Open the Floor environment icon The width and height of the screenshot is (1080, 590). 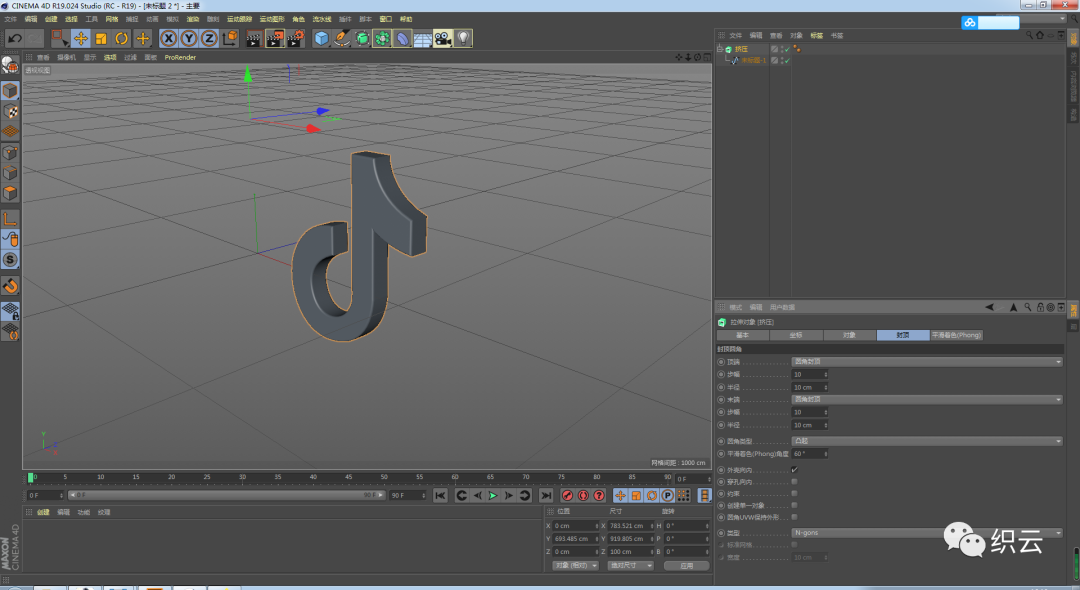422,39
